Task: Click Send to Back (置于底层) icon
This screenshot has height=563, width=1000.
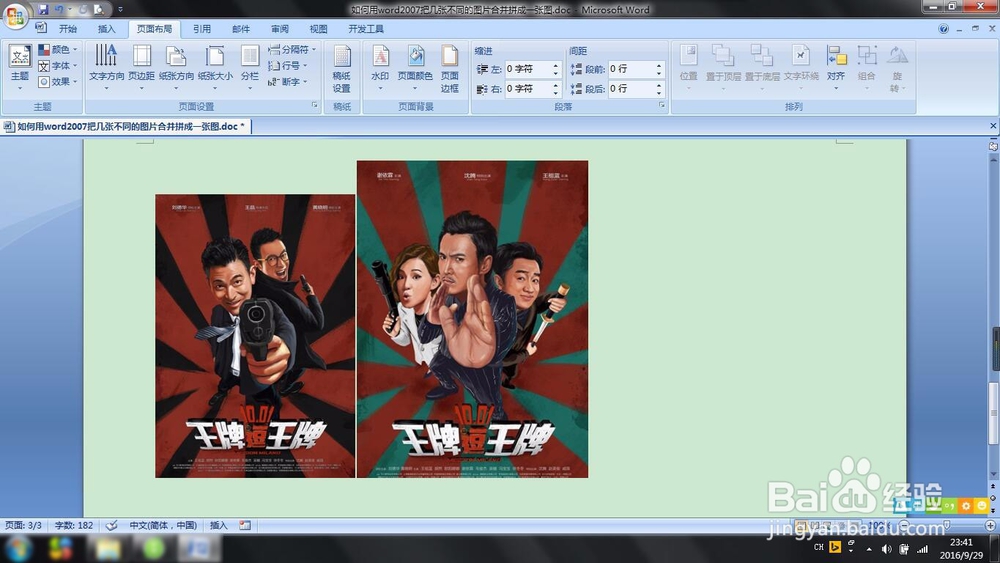Action: point(762,66)
